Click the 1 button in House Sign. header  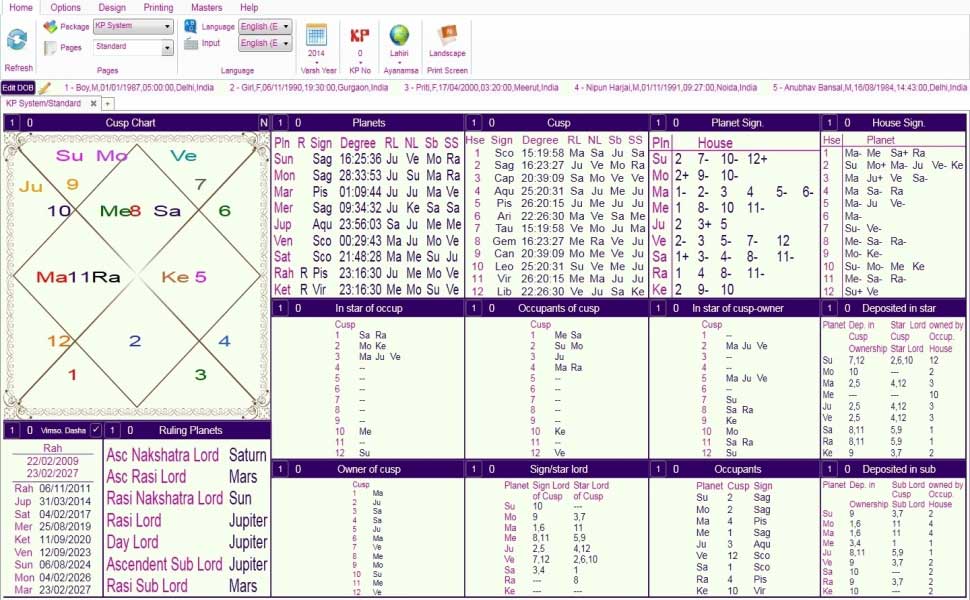pos(830,122)
